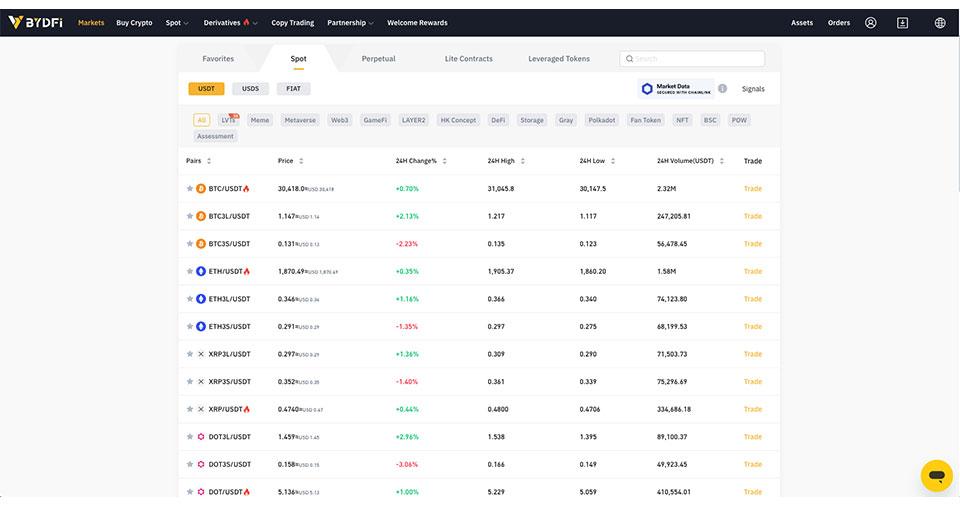Open the yellow chat support bubble

[936, 476]
